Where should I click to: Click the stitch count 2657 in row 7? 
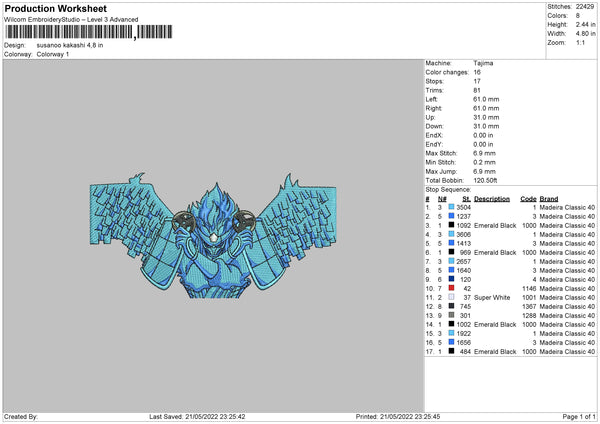click(463, 261)
